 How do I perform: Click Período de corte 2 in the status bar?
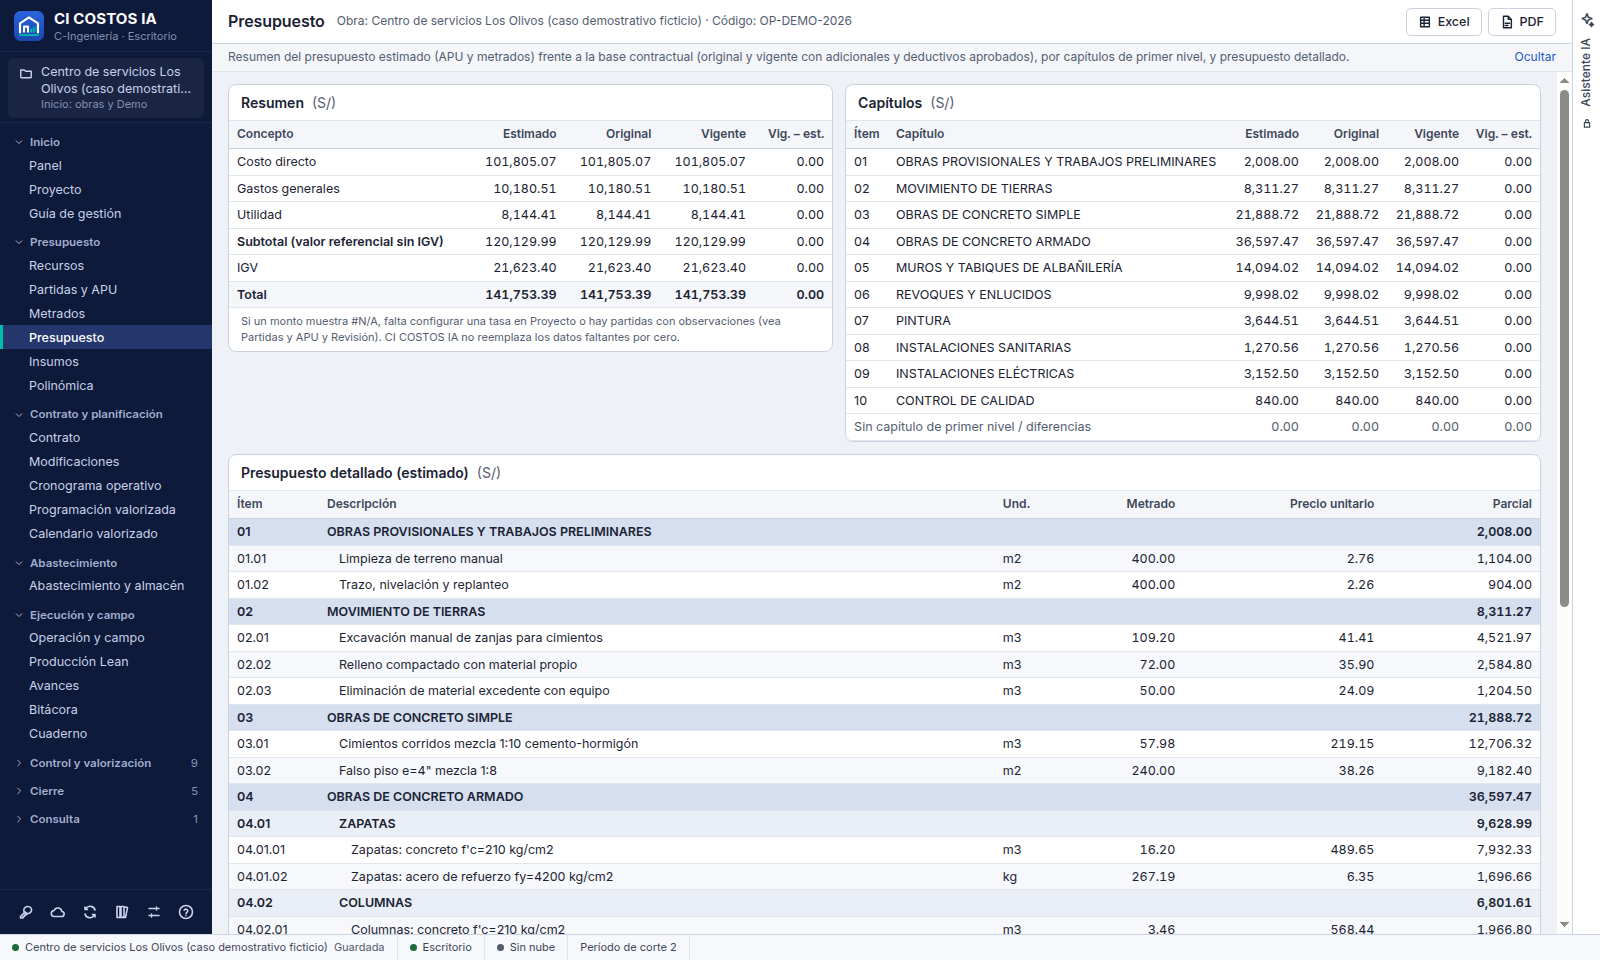pyautogui.click(x=628, y=947)
